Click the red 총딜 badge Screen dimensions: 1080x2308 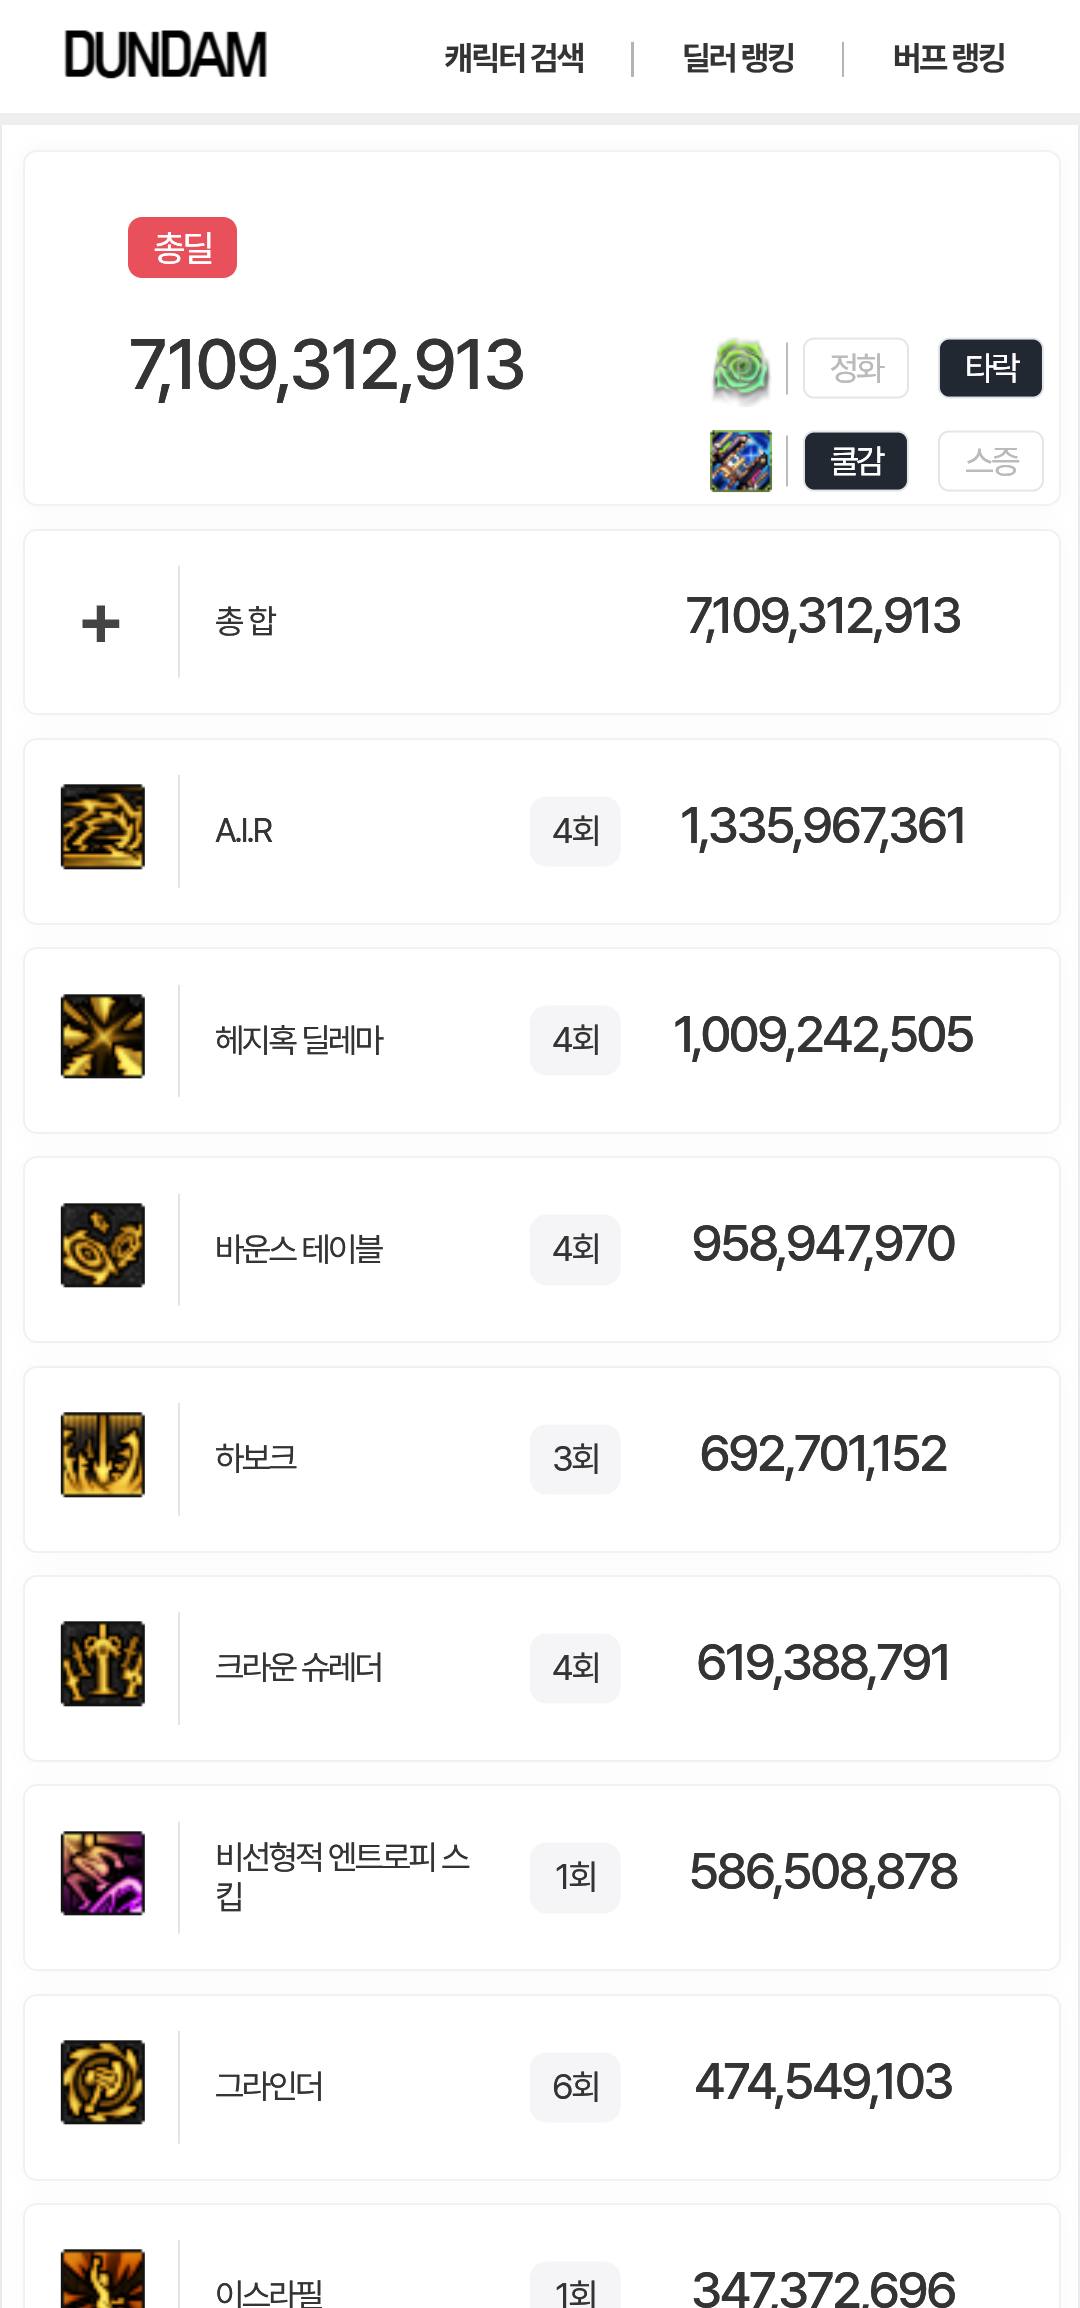(182, 247)
